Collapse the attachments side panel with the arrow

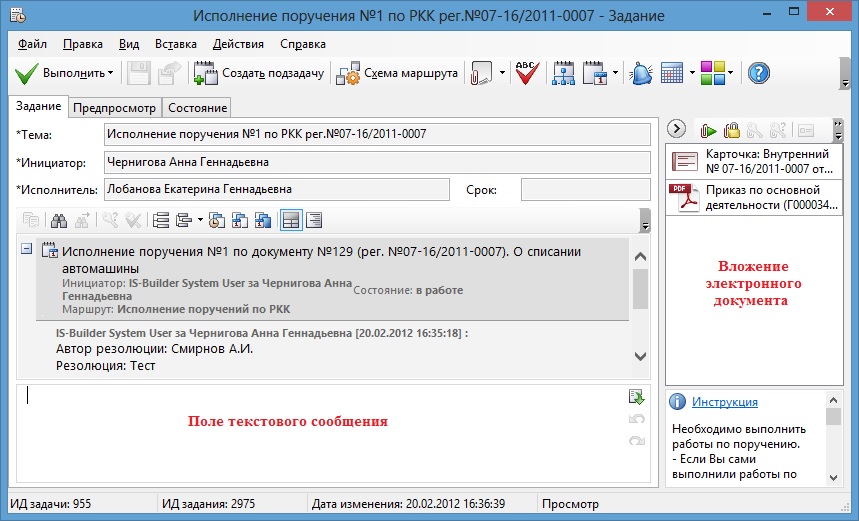point(677,128)
